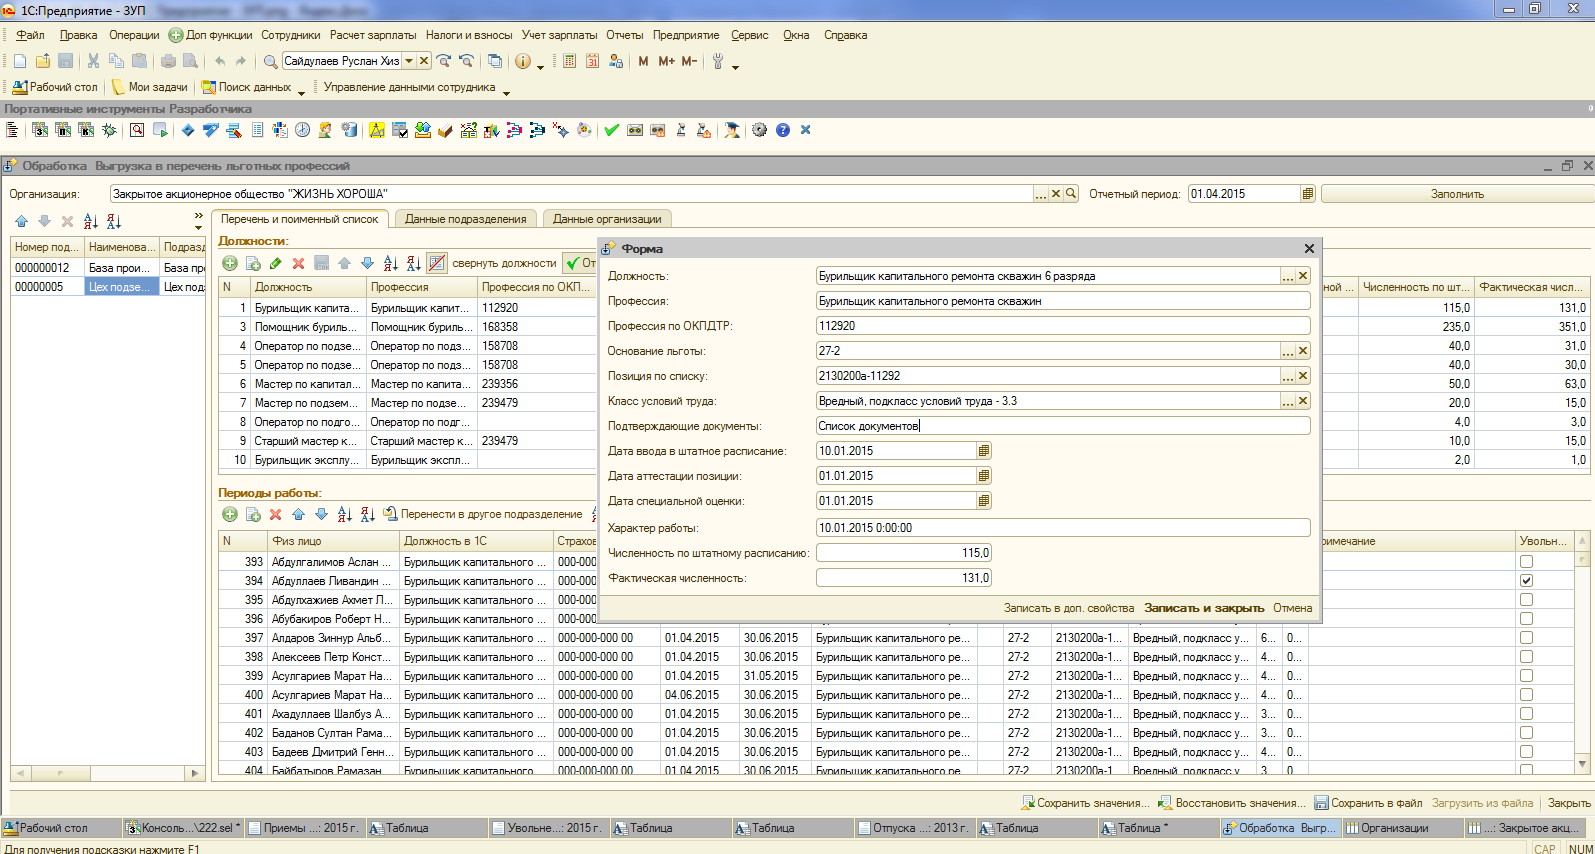Toggle Уволен checkbox for row 400 Асулгариев
Viewport: 1595px width, 854px height.
(x=1526, y=695)
